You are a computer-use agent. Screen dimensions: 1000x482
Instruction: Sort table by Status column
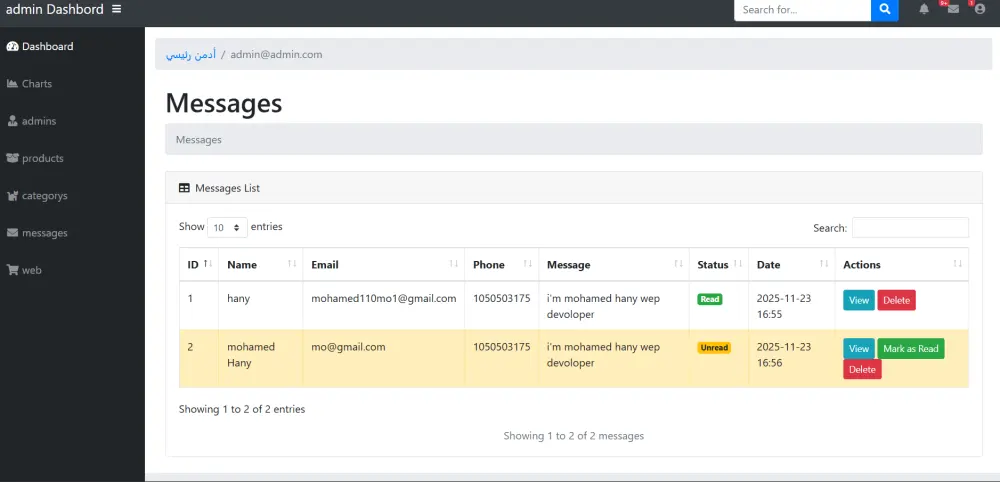click(x=719, y=265)
